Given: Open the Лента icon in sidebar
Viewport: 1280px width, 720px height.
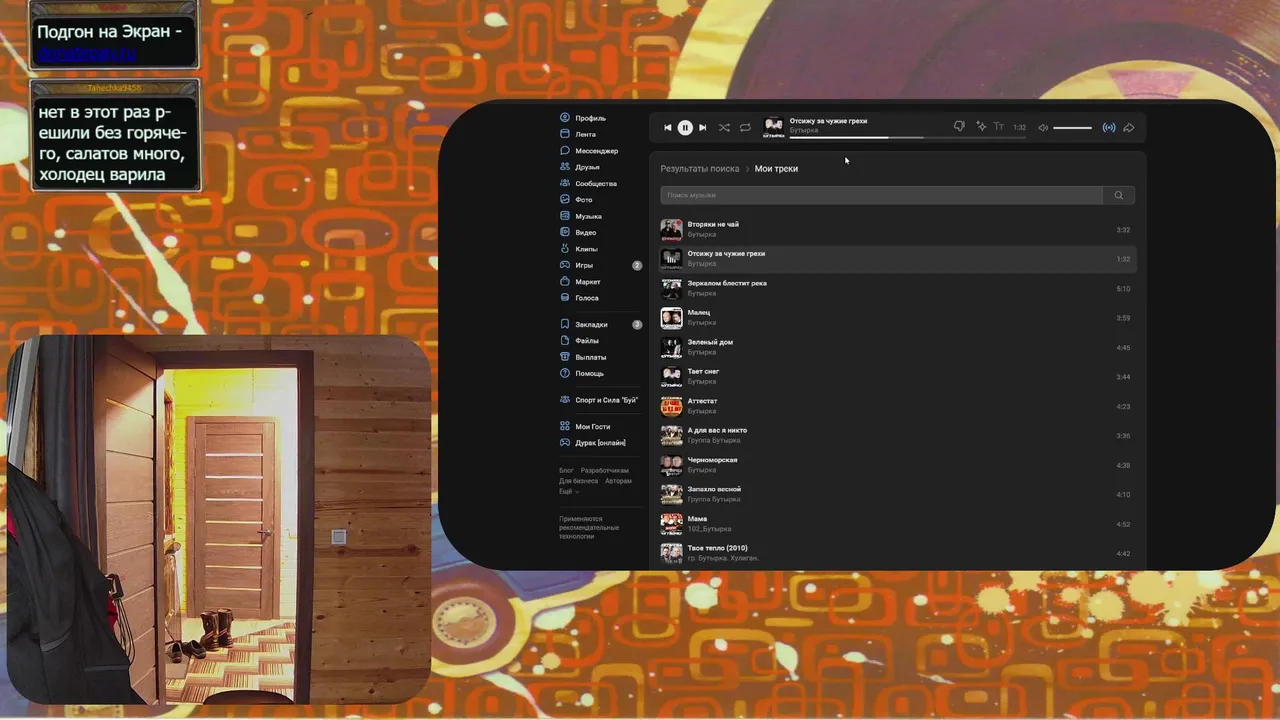Looking at the screenshot, I should click(565, 134).
